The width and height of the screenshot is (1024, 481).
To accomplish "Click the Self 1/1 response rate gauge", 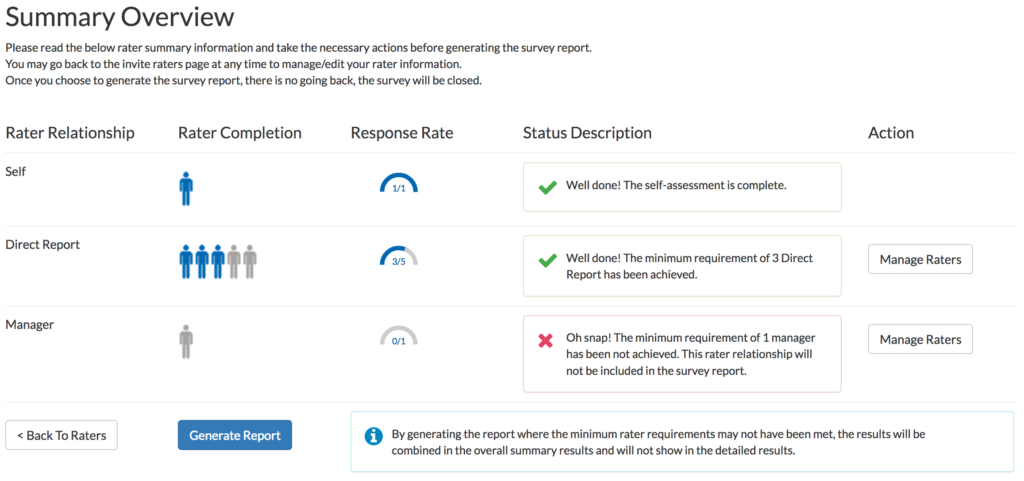I will (x=398, y=184).
